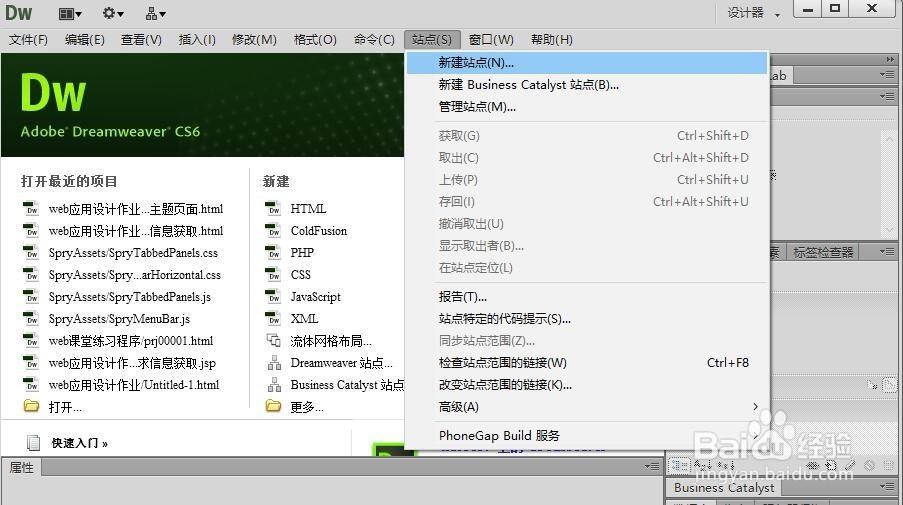Open recent file web课堂练习程序/prj00001.html
The height and width of the screenshot is (505, 903).
131,341
